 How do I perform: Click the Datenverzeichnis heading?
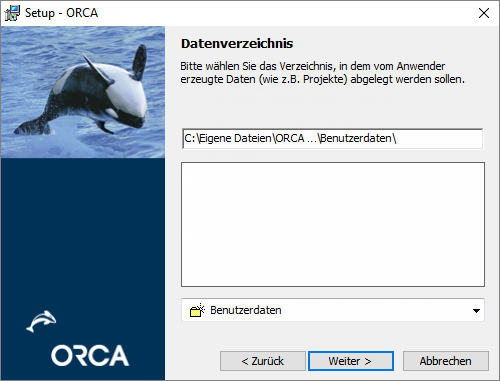237,43
